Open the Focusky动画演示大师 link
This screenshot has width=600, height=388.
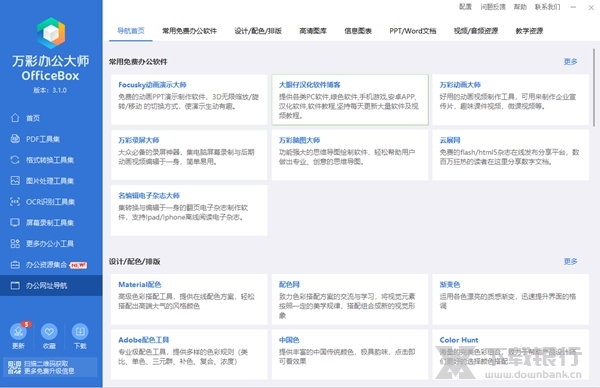pos(152,85)
